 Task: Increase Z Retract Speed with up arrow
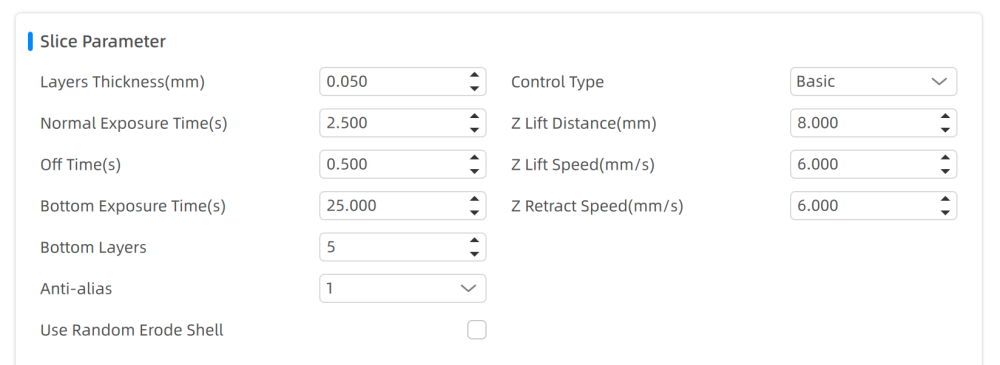click(945, 200)
